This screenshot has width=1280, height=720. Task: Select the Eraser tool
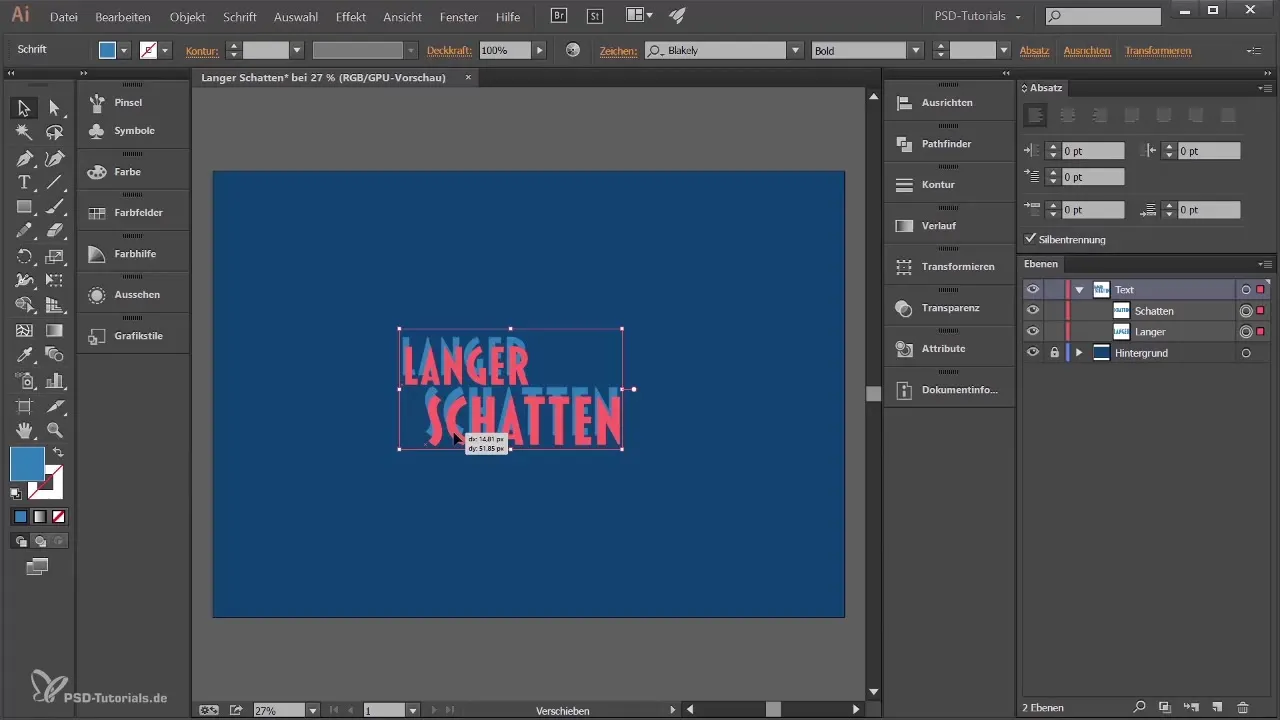(x=55, y=232)
